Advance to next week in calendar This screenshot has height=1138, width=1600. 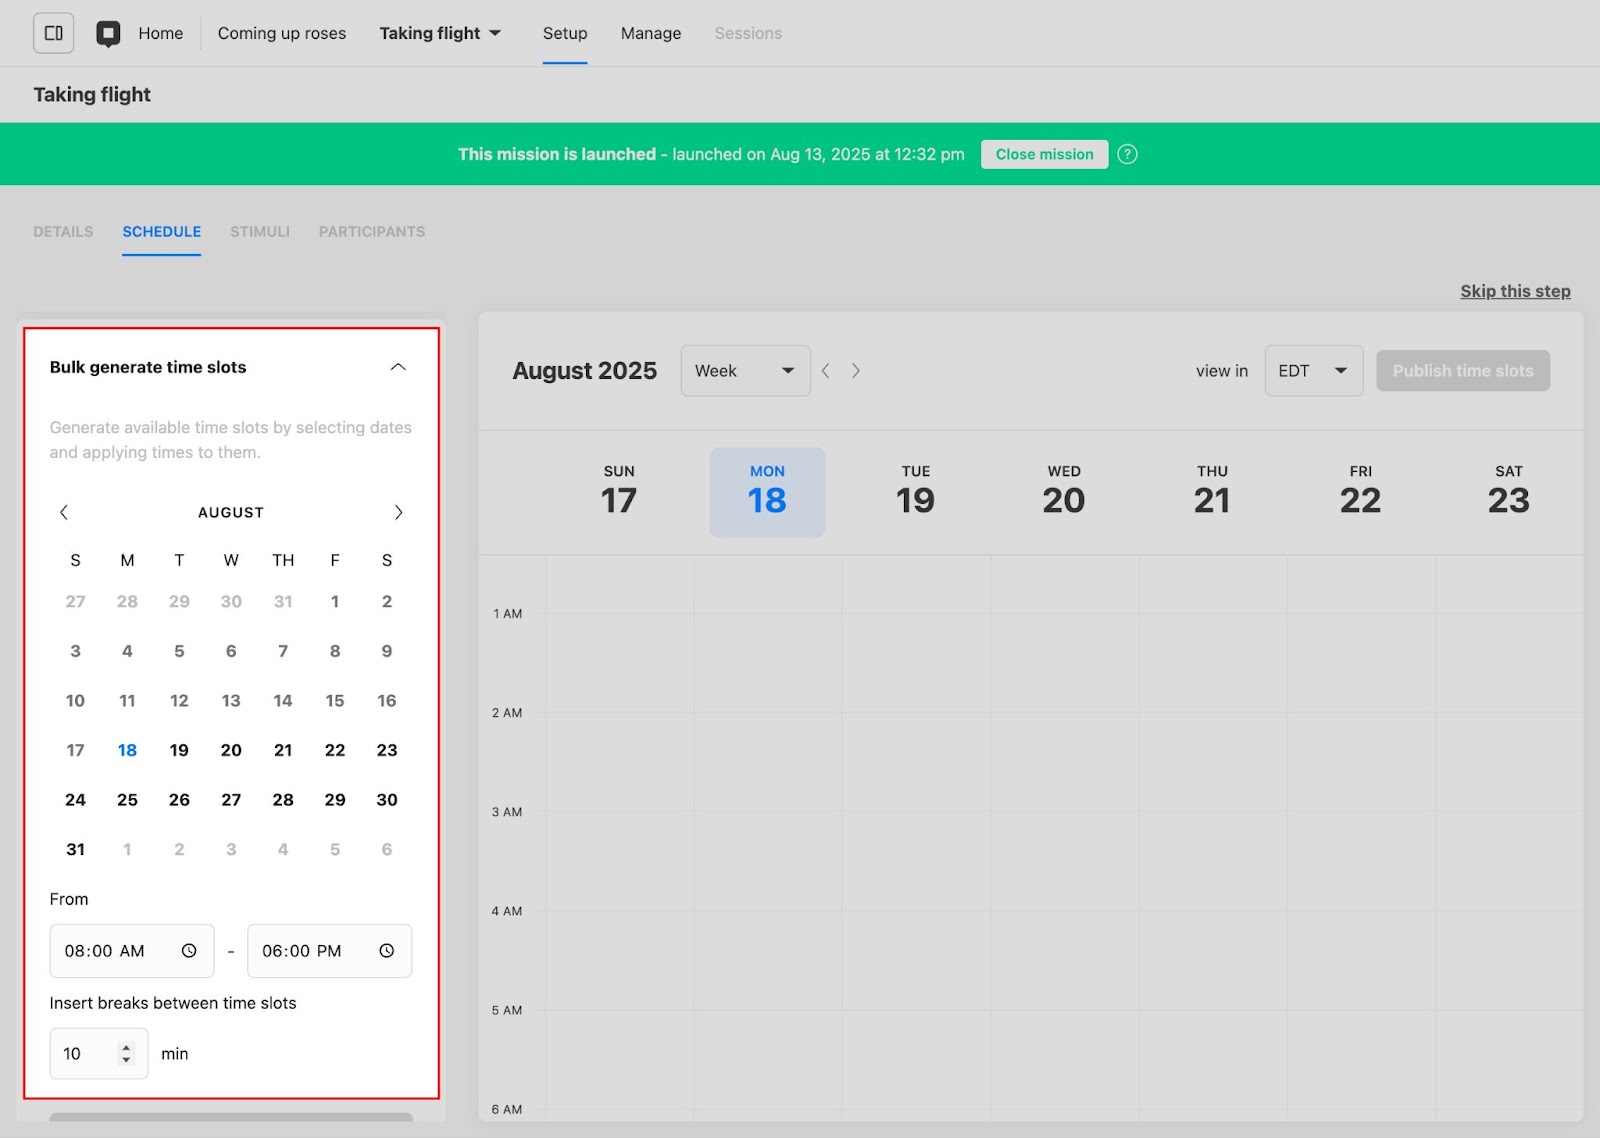click(856, 371)
